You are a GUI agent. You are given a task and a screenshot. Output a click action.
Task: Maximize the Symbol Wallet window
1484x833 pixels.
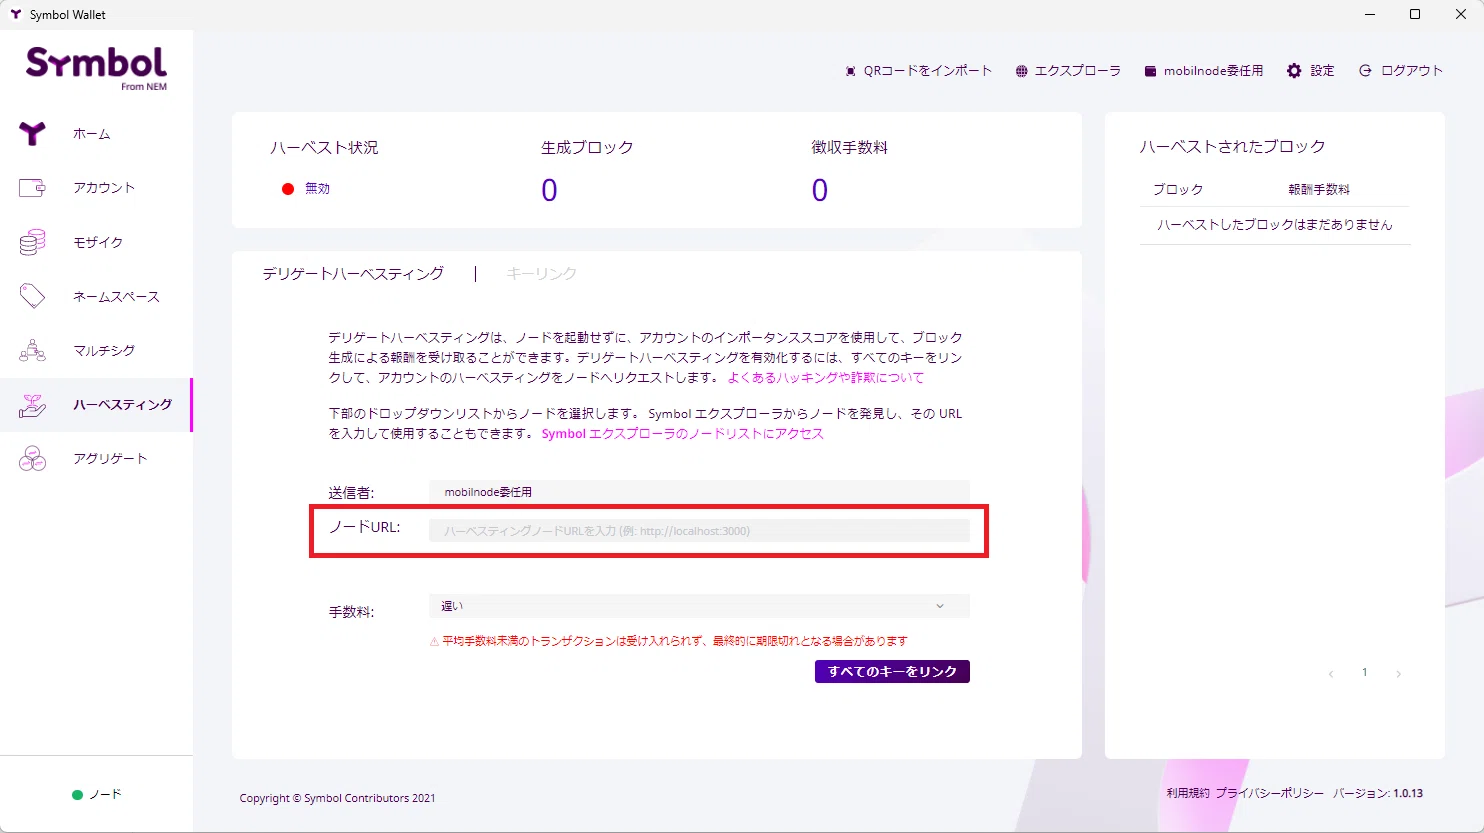(1415, 14)
